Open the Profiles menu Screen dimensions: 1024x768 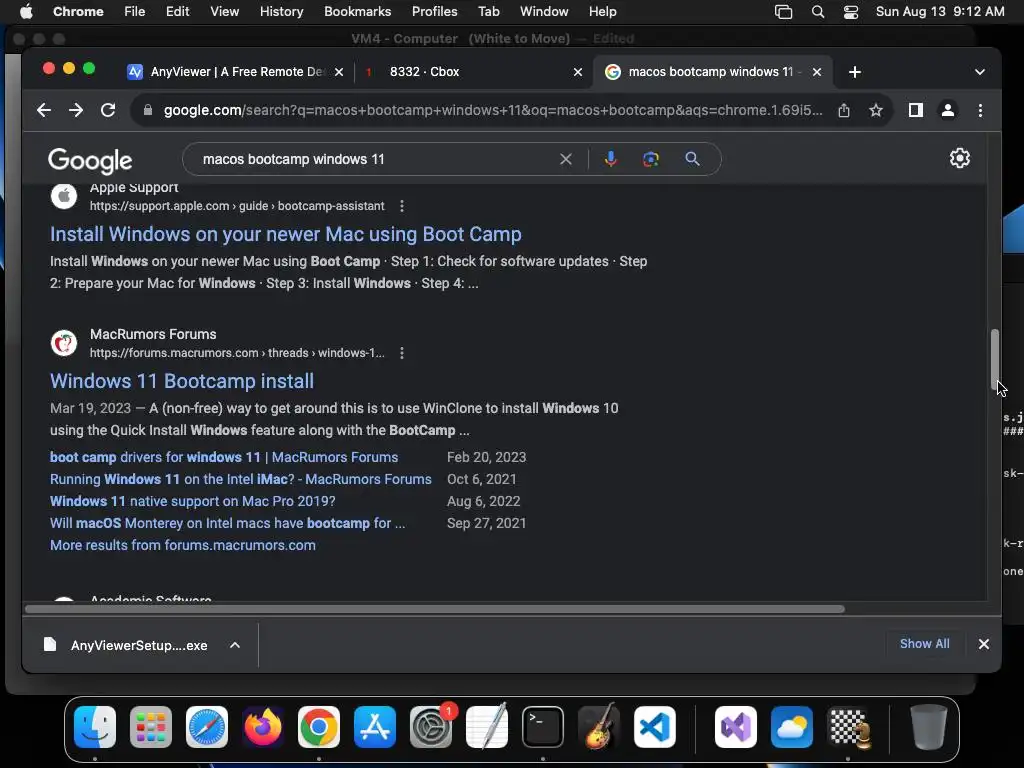click(434, 12)
